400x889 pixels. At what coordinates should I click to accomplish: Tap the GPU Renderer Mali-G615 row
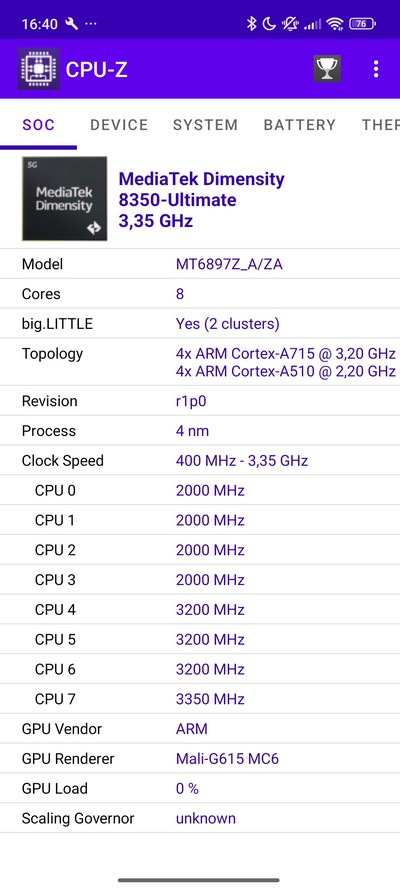pos(200,759)
